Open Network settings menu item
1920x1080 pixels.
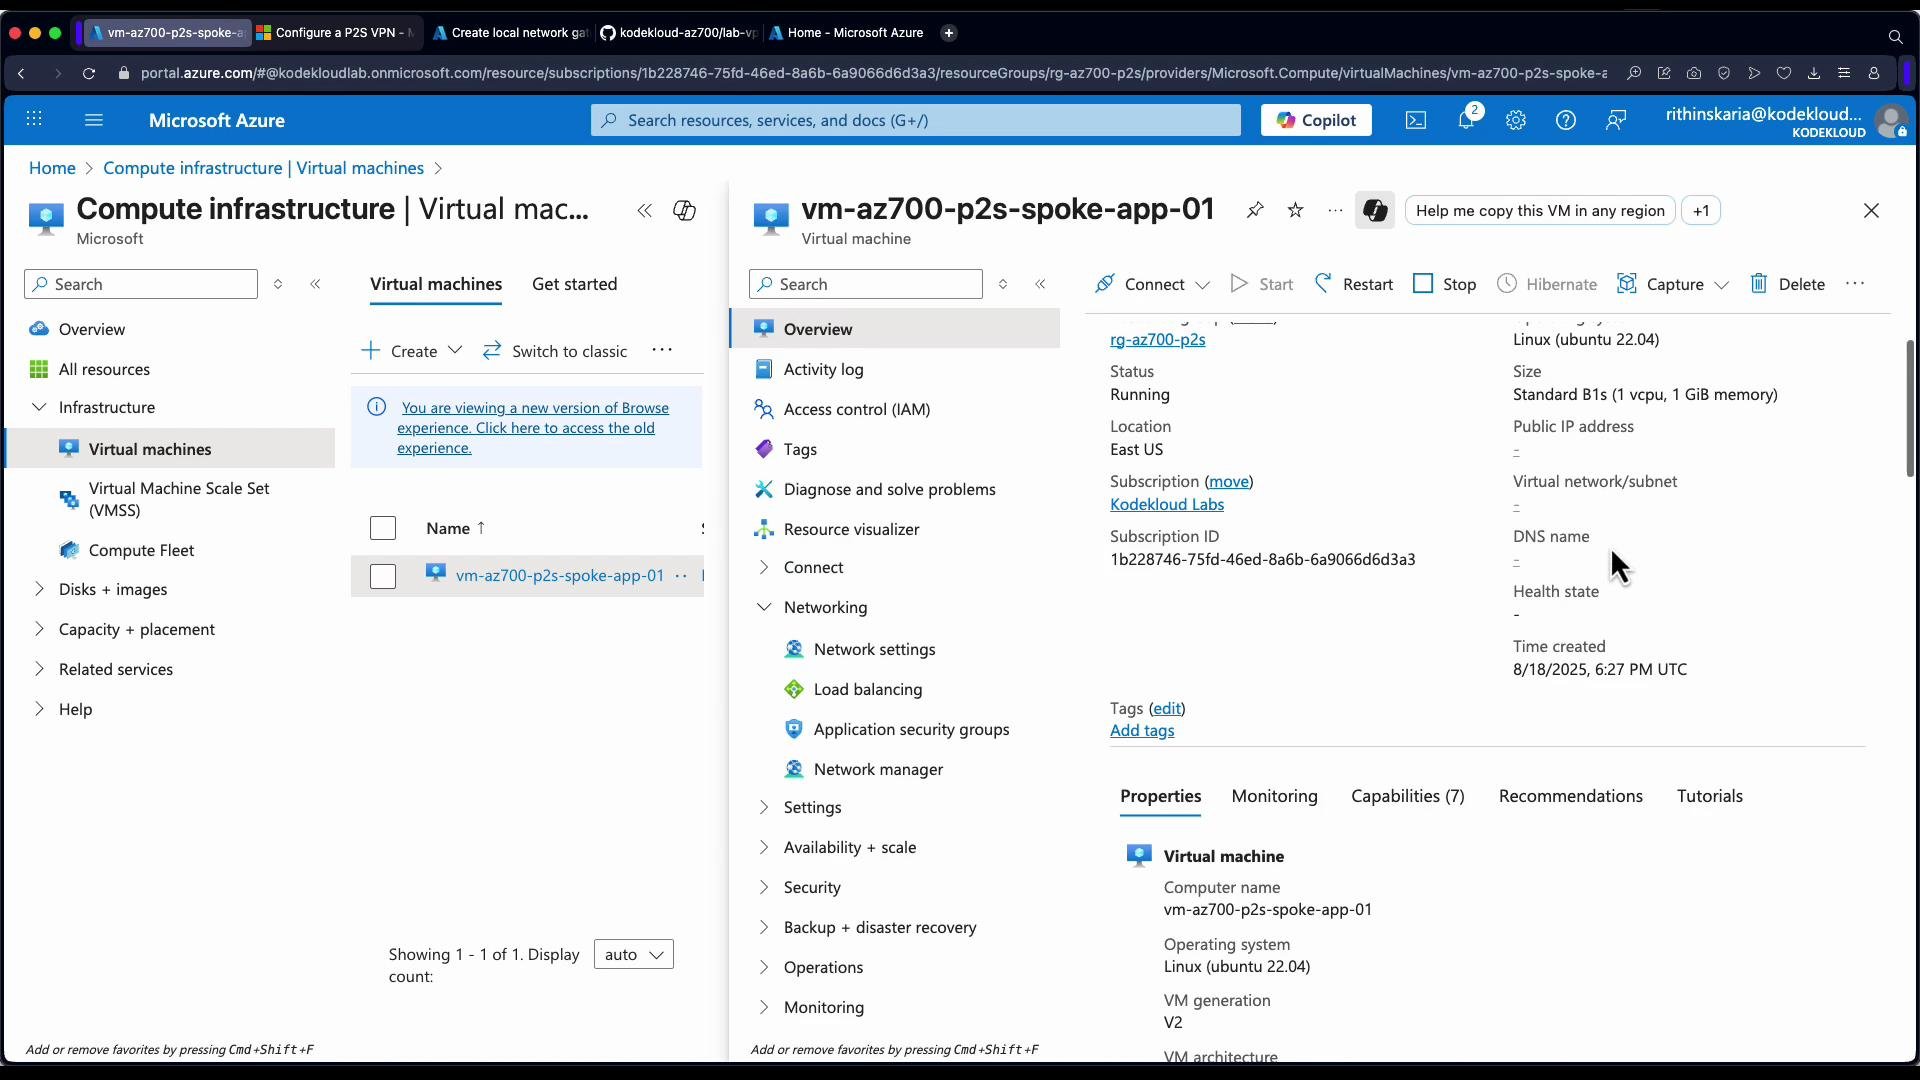click(x=874, y=649)
